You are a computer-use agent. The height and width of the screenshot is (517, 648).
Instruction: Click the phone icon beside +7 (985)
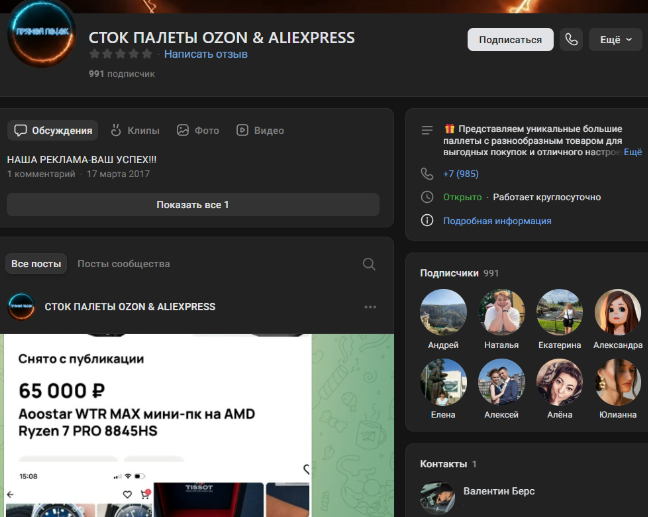point(427,174)
